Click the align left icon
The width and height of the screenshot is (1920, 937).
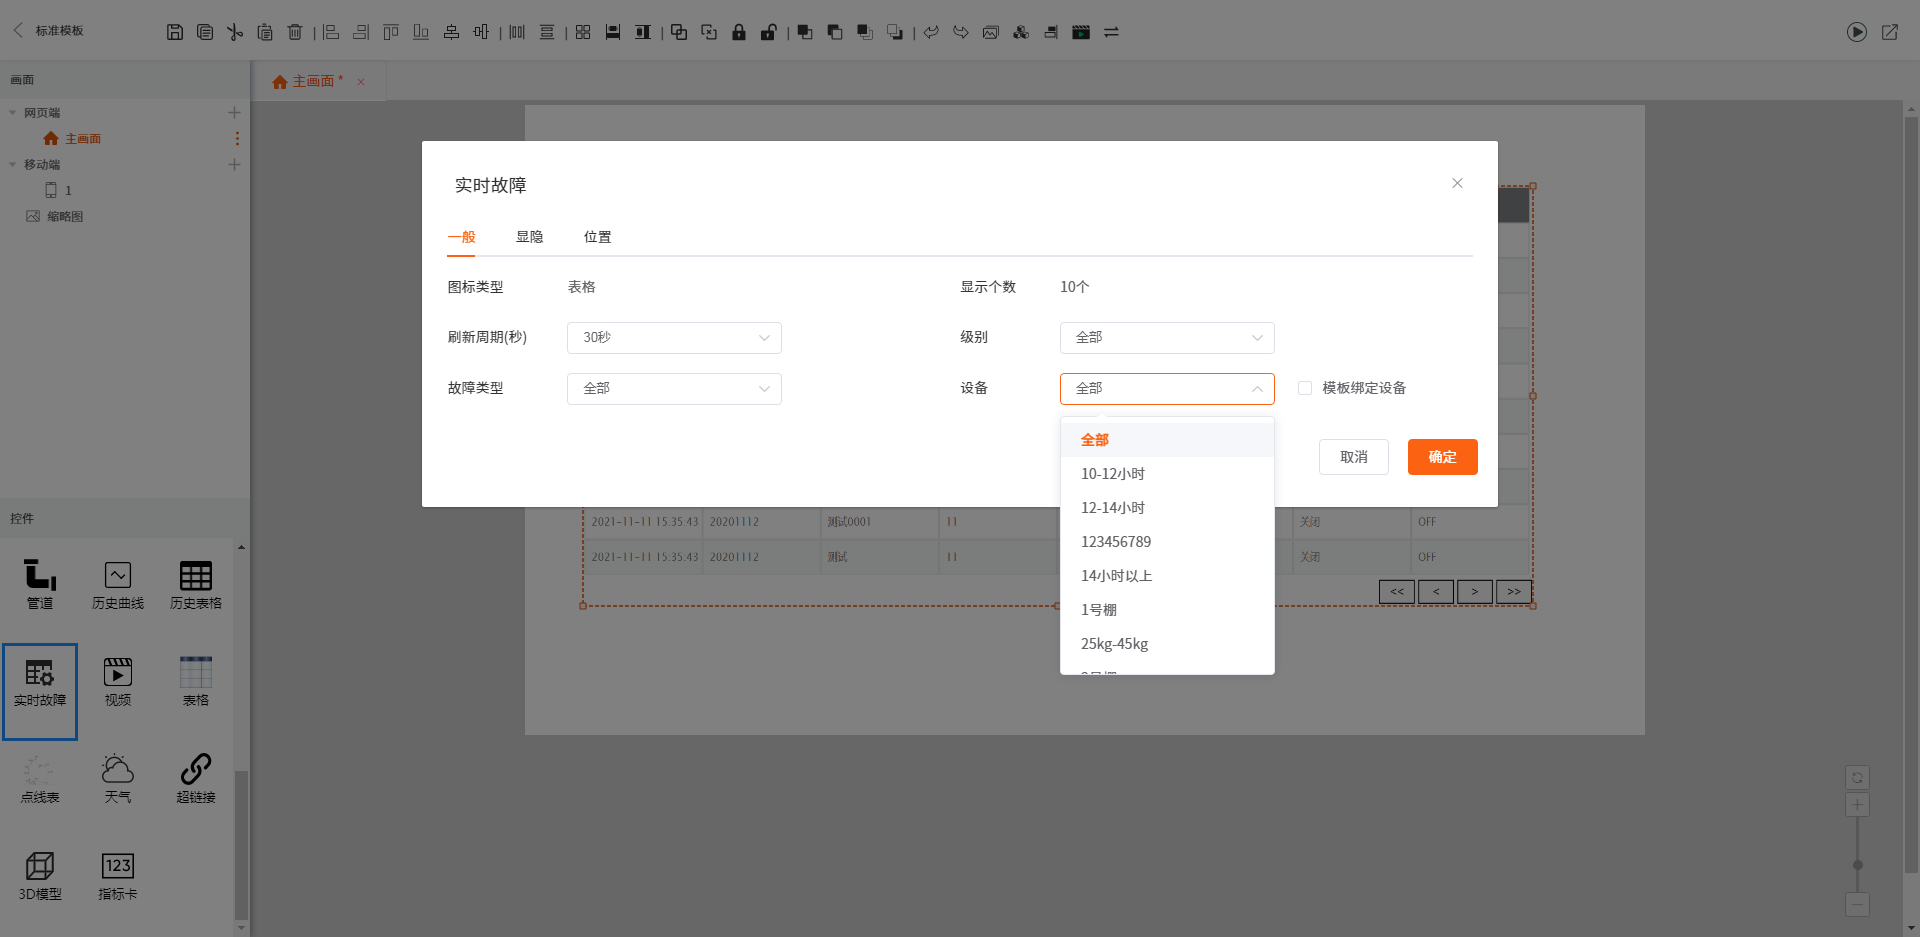[331, 32]
